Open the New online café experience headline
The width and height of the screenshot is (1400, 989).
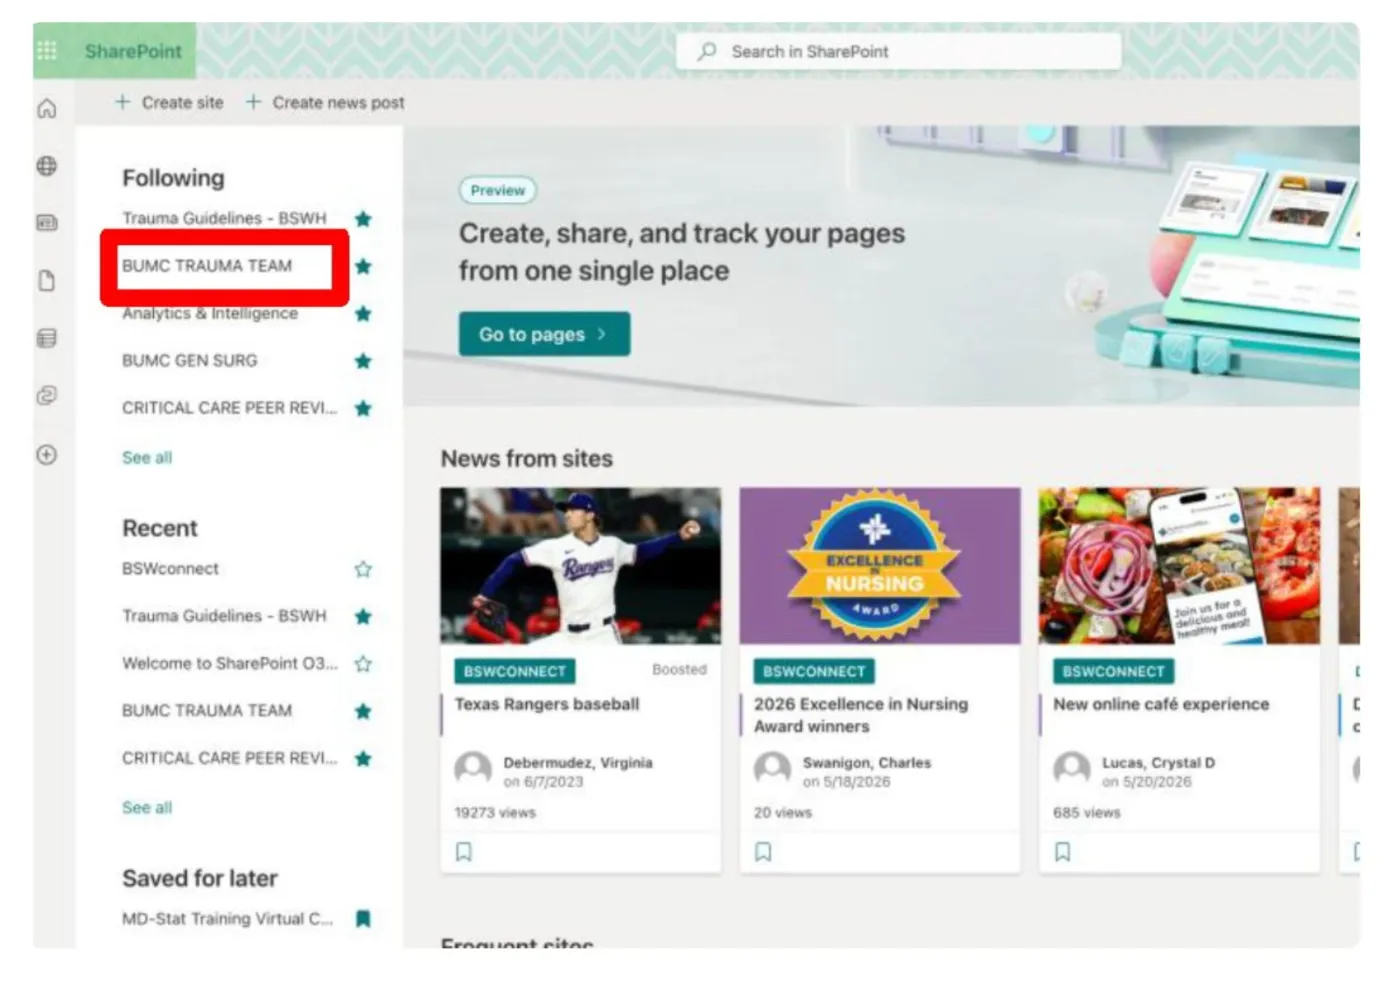coord(1161,704)
